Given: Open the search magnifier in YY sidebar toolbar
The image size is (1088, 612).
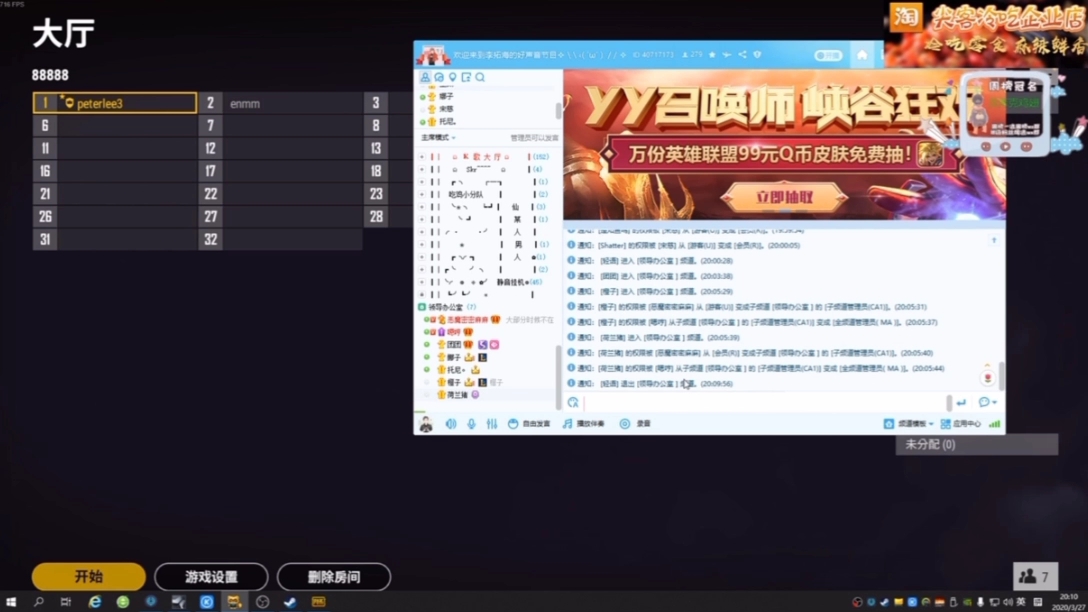Looking at the screenshot, I should click(x=480, y=77).
